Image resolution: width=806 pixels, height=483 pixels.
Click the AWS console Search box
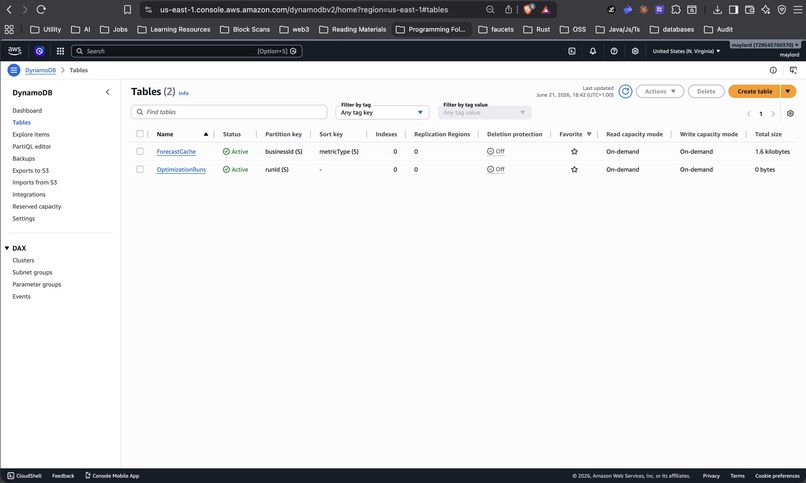click(x=187, y=51)
